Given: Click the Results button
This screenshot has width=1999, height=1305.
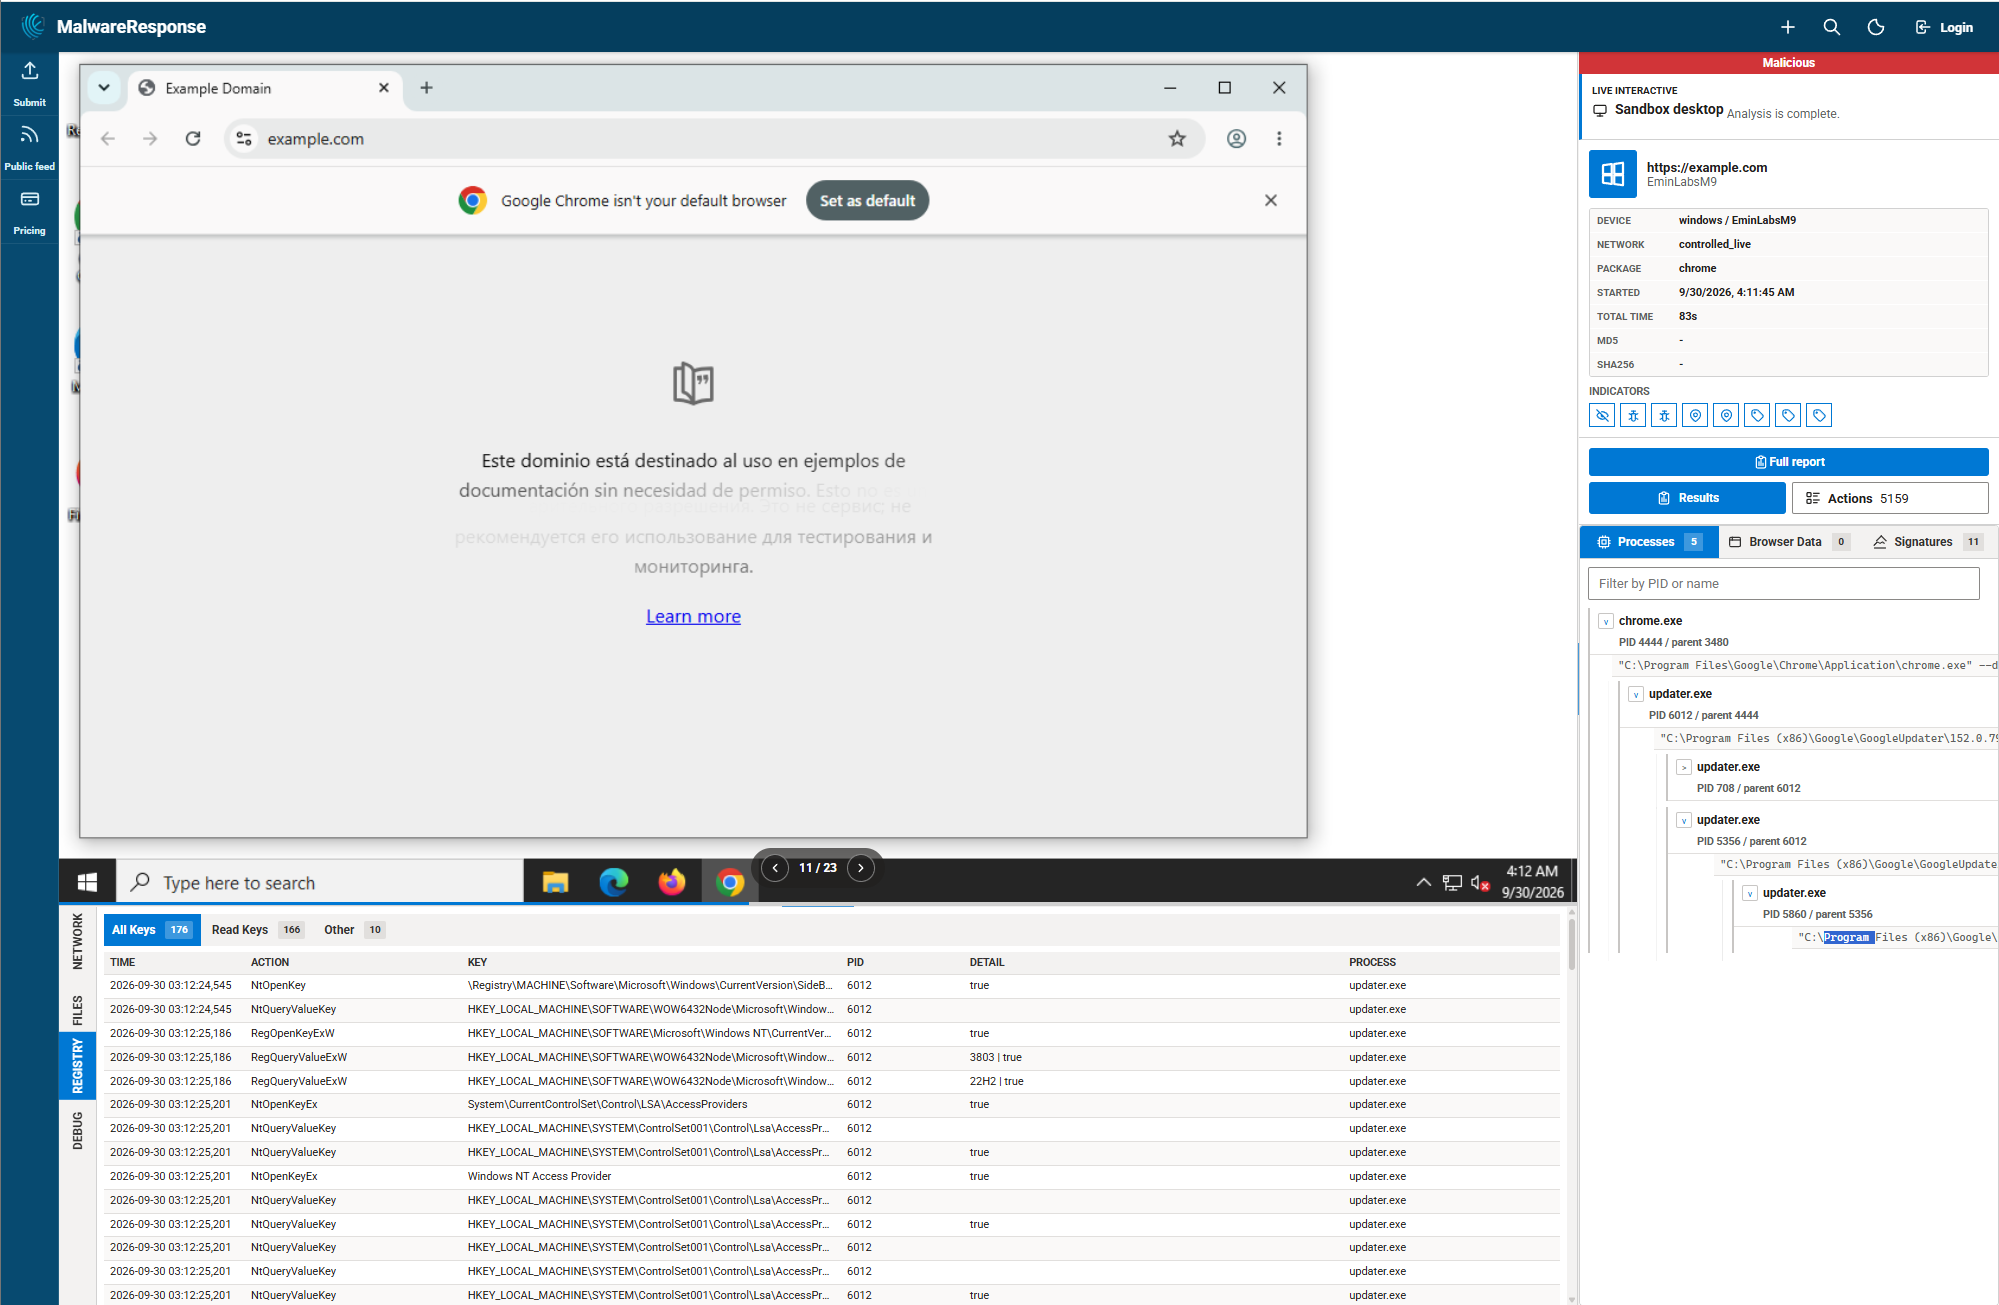Looking at the screenshot, I should pos(1687,498).
